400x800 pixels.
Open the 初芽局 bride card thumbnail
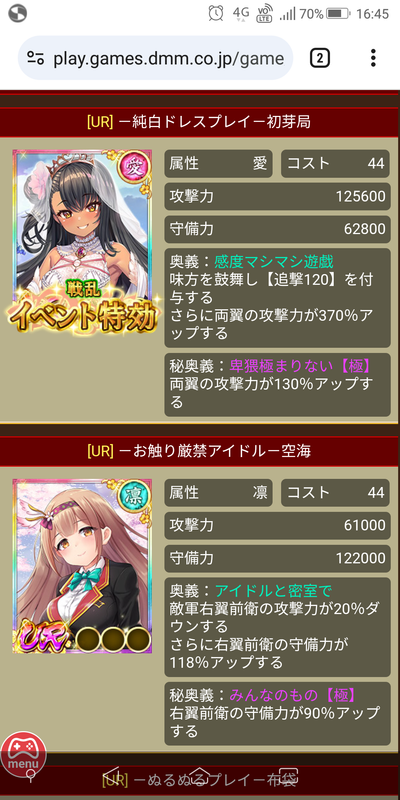coord(83,240)
